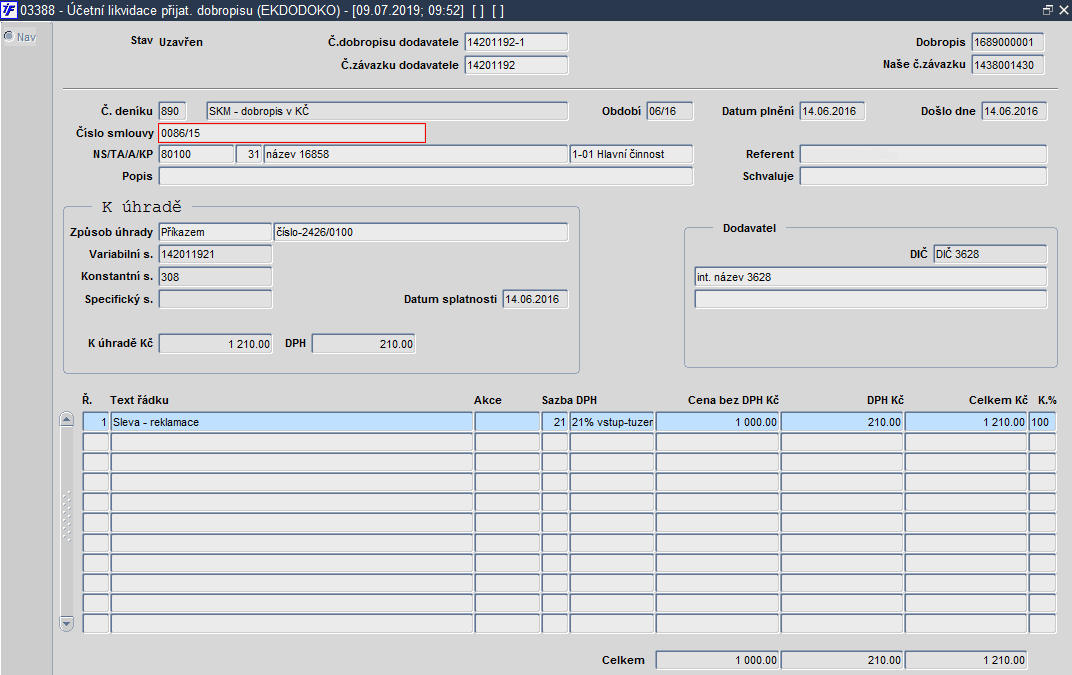
Task: Click Celkem total without VAT 1 000.00
Action: coord(717,660)
